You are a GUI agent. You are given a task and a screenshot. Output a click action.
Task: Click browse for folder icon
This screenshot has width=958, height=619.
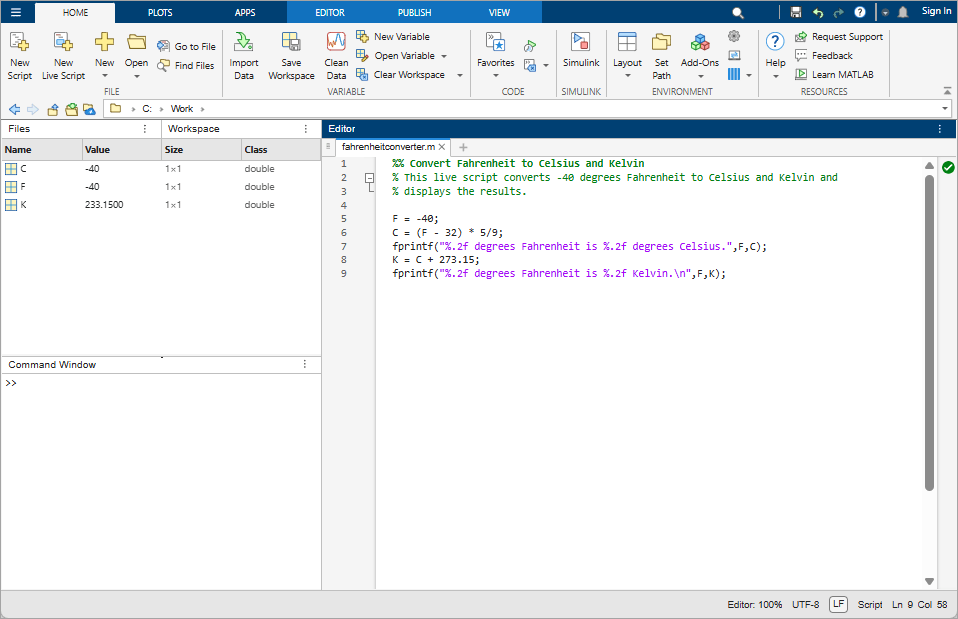tap(71, 109)
